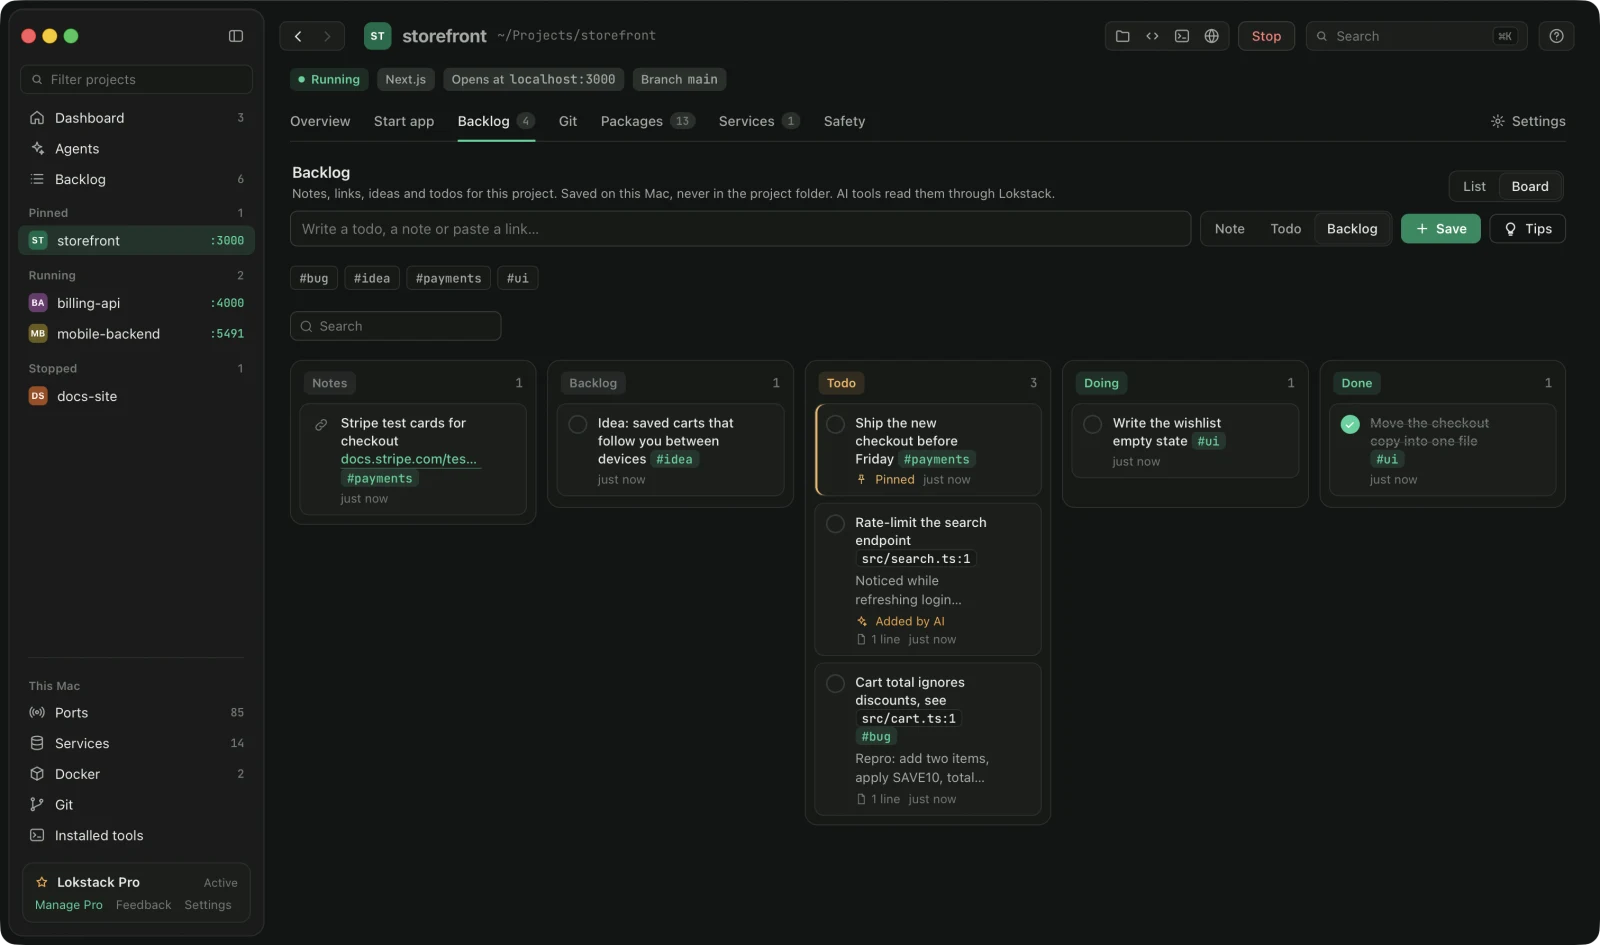Check off 'Idea: saved carts' item
Image resolution: width=1600 pixels, height=945 pixels.
tap(577, 424)
